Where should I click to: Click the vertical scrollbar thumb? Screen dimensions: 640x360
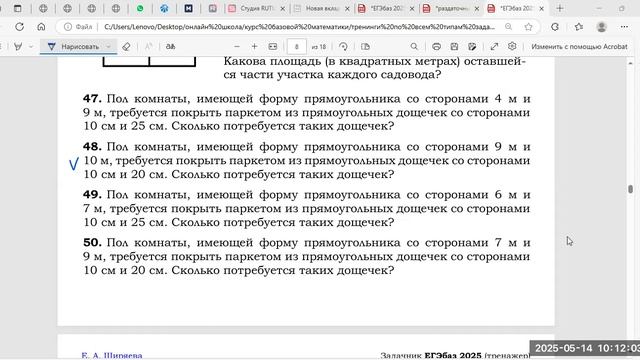tap(631, 189)
